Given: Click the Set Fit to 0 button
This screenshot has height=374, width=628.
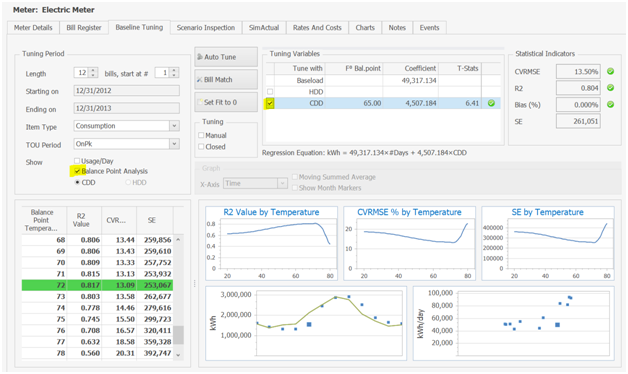Looking at the screenshot, I should pyautogui.click(x=226, y=102).
